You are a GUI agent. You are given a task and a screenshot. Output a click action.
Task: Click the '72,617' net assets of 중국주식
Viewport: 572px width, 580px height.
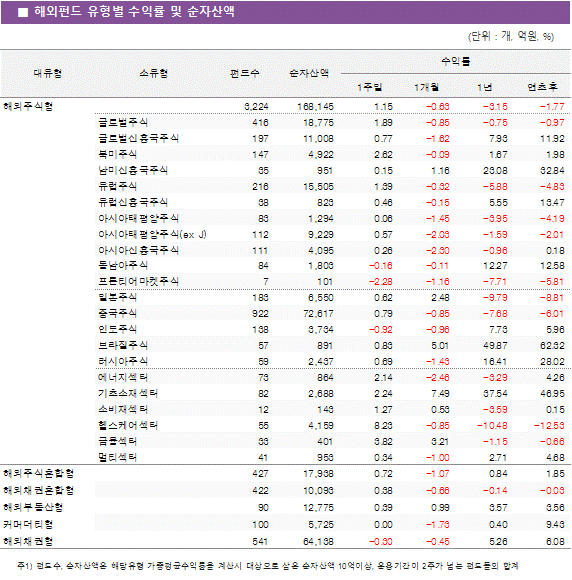(x=319, y=314)
